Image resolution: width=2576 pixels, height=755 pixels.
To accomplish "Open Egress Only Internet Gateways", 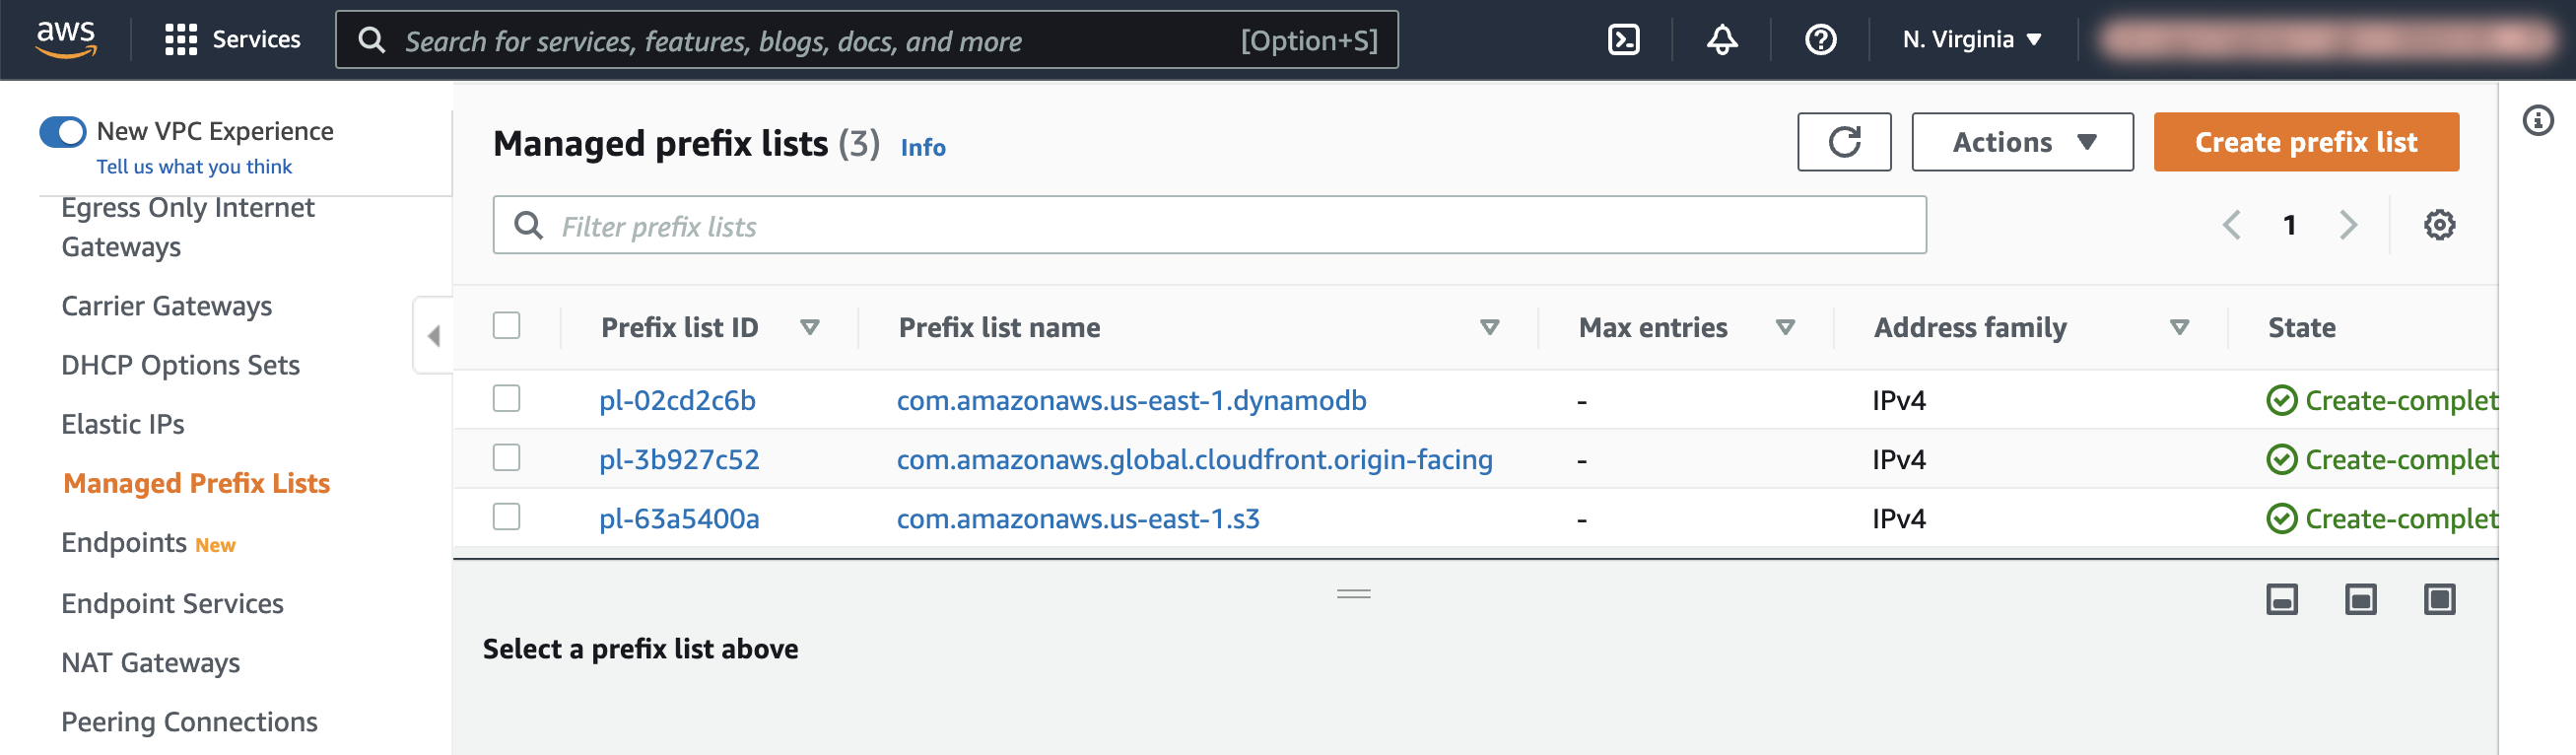I will point(187,227).
